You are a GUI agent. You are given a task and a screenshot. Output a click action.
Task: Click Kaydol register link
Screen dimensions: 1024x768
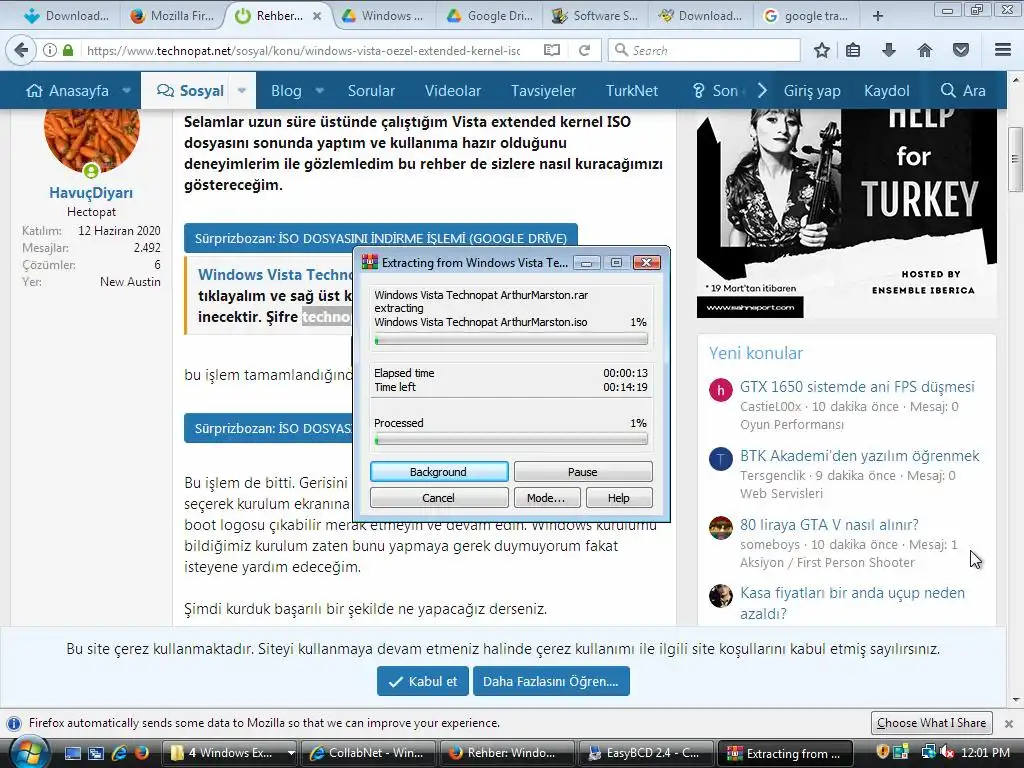click(886, 91)
